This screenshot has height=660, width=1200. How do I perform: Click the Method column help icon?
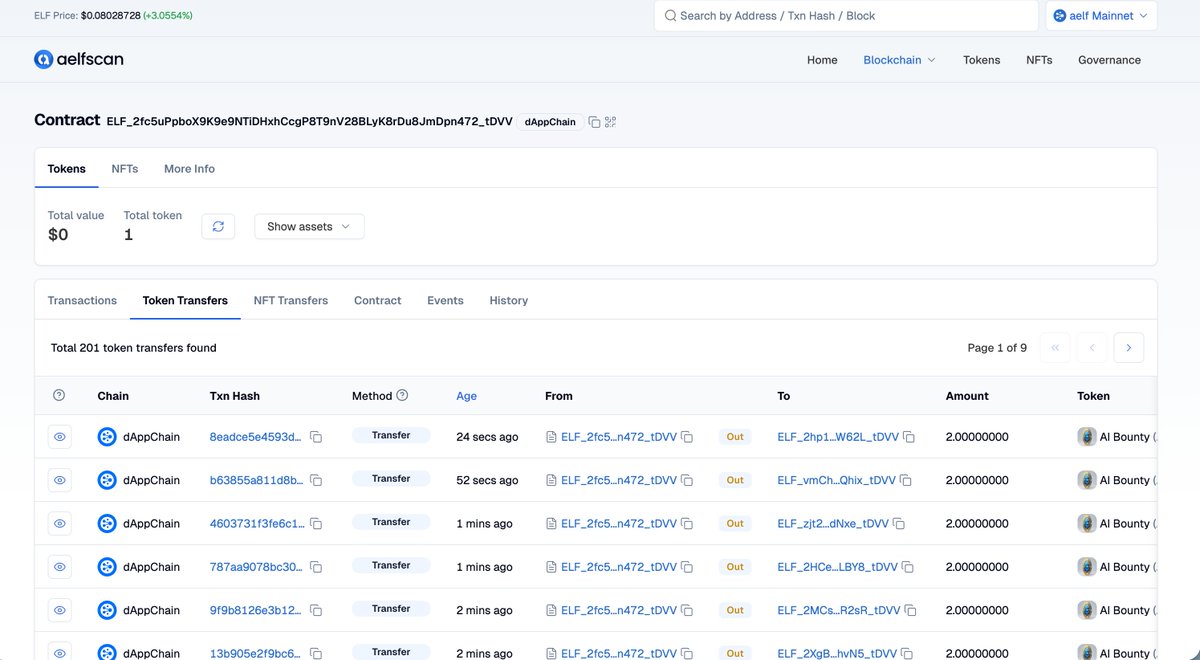click(x=402, y=396)
